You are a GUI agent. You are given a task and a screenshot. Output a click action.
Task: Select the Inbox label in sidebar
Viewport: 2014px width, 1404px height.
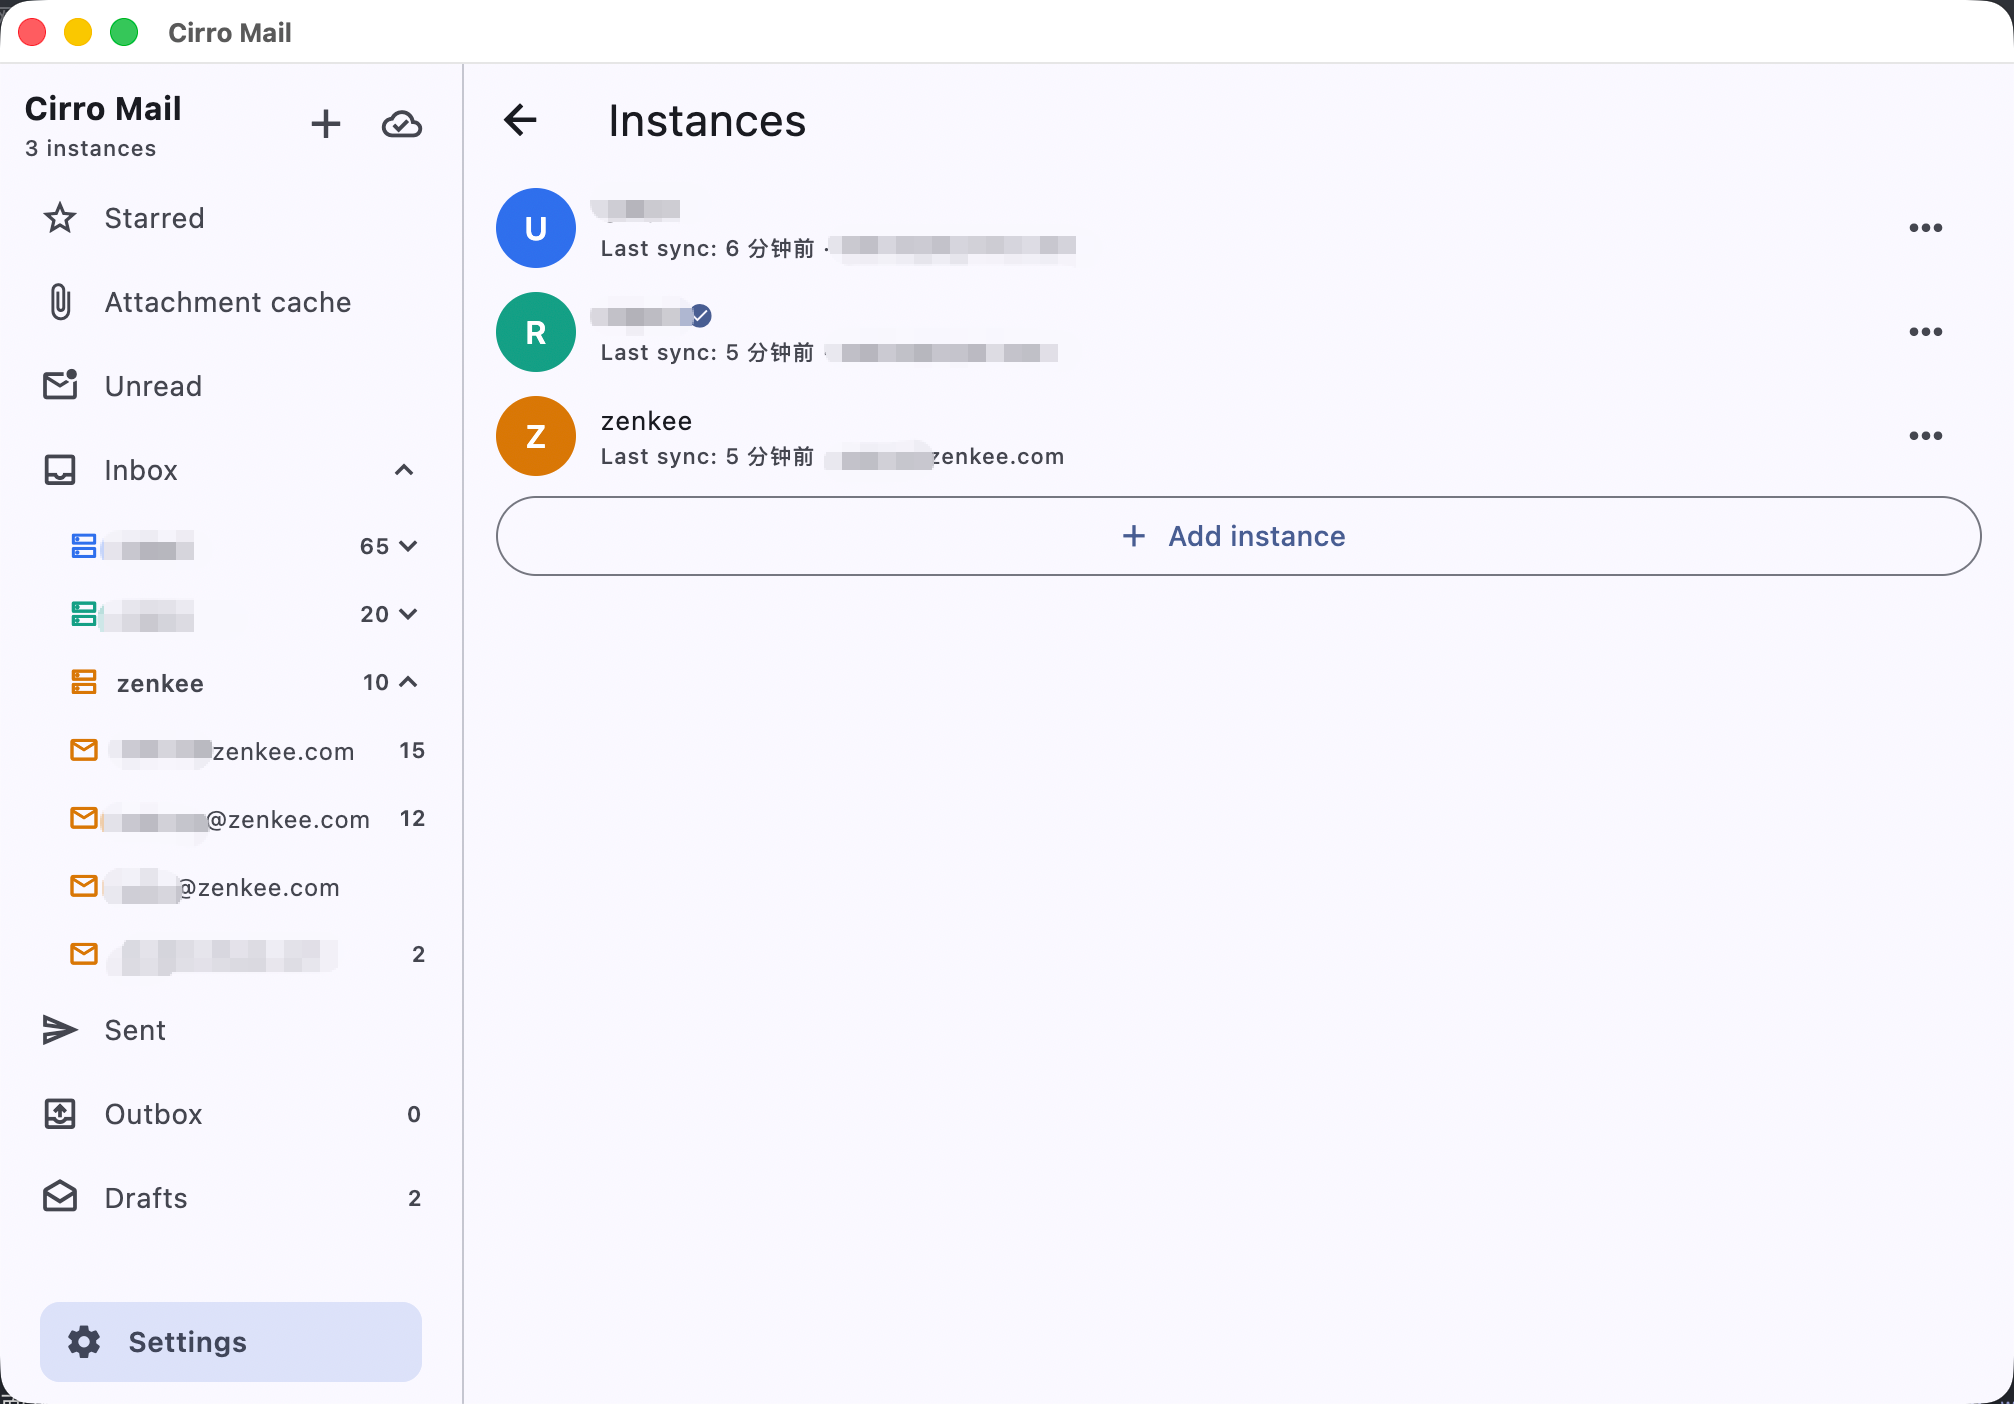pyautogui.click(x=141, y=470)
